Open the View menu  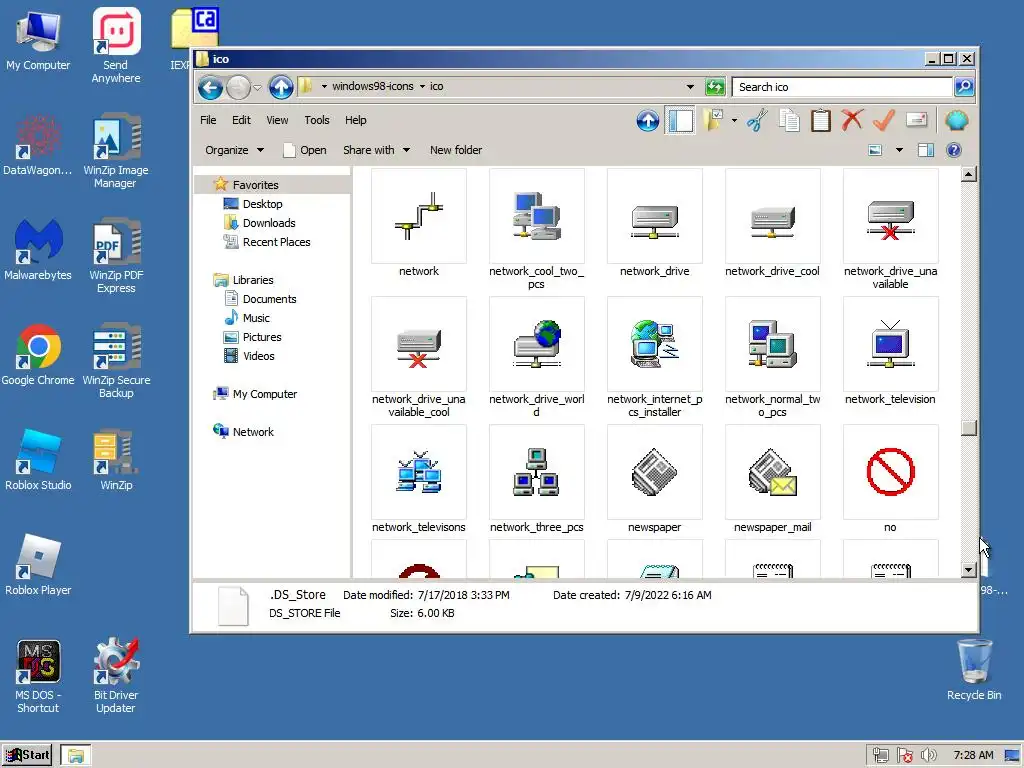(277, 120)
